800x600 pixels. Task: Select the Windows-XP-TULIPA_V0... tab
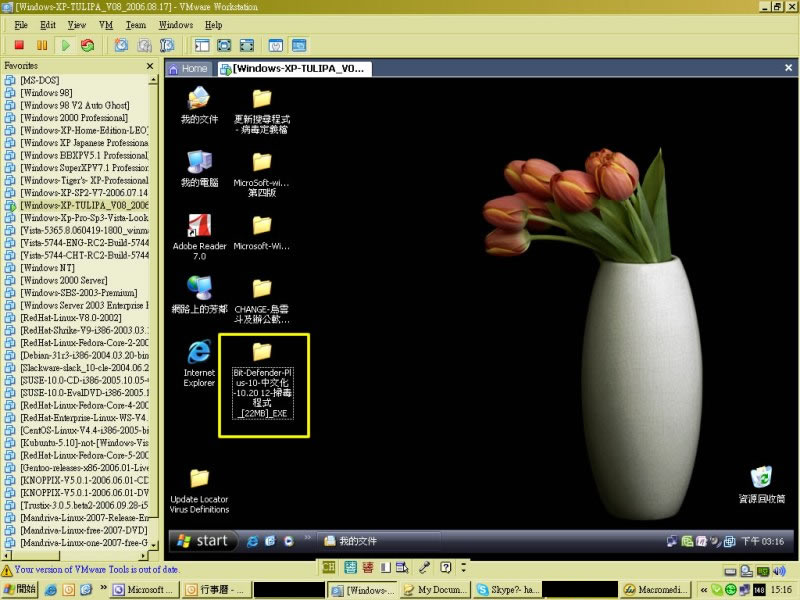click(294, 69)
